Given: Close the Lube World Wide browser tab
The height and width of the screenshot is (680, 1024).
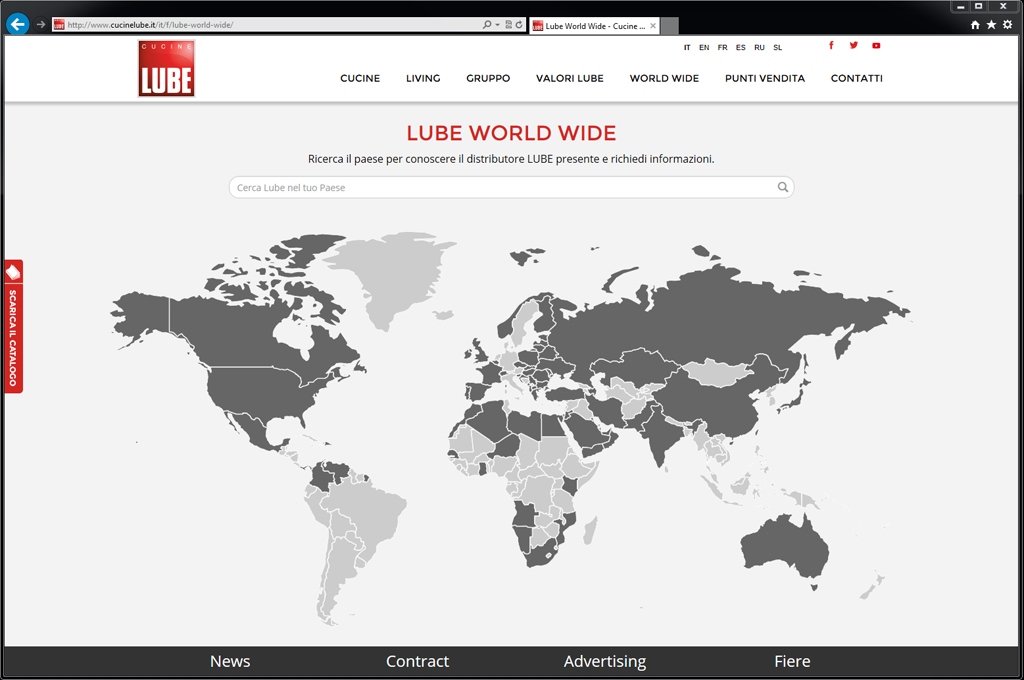Looking at the screenshot, I should 652,26.
